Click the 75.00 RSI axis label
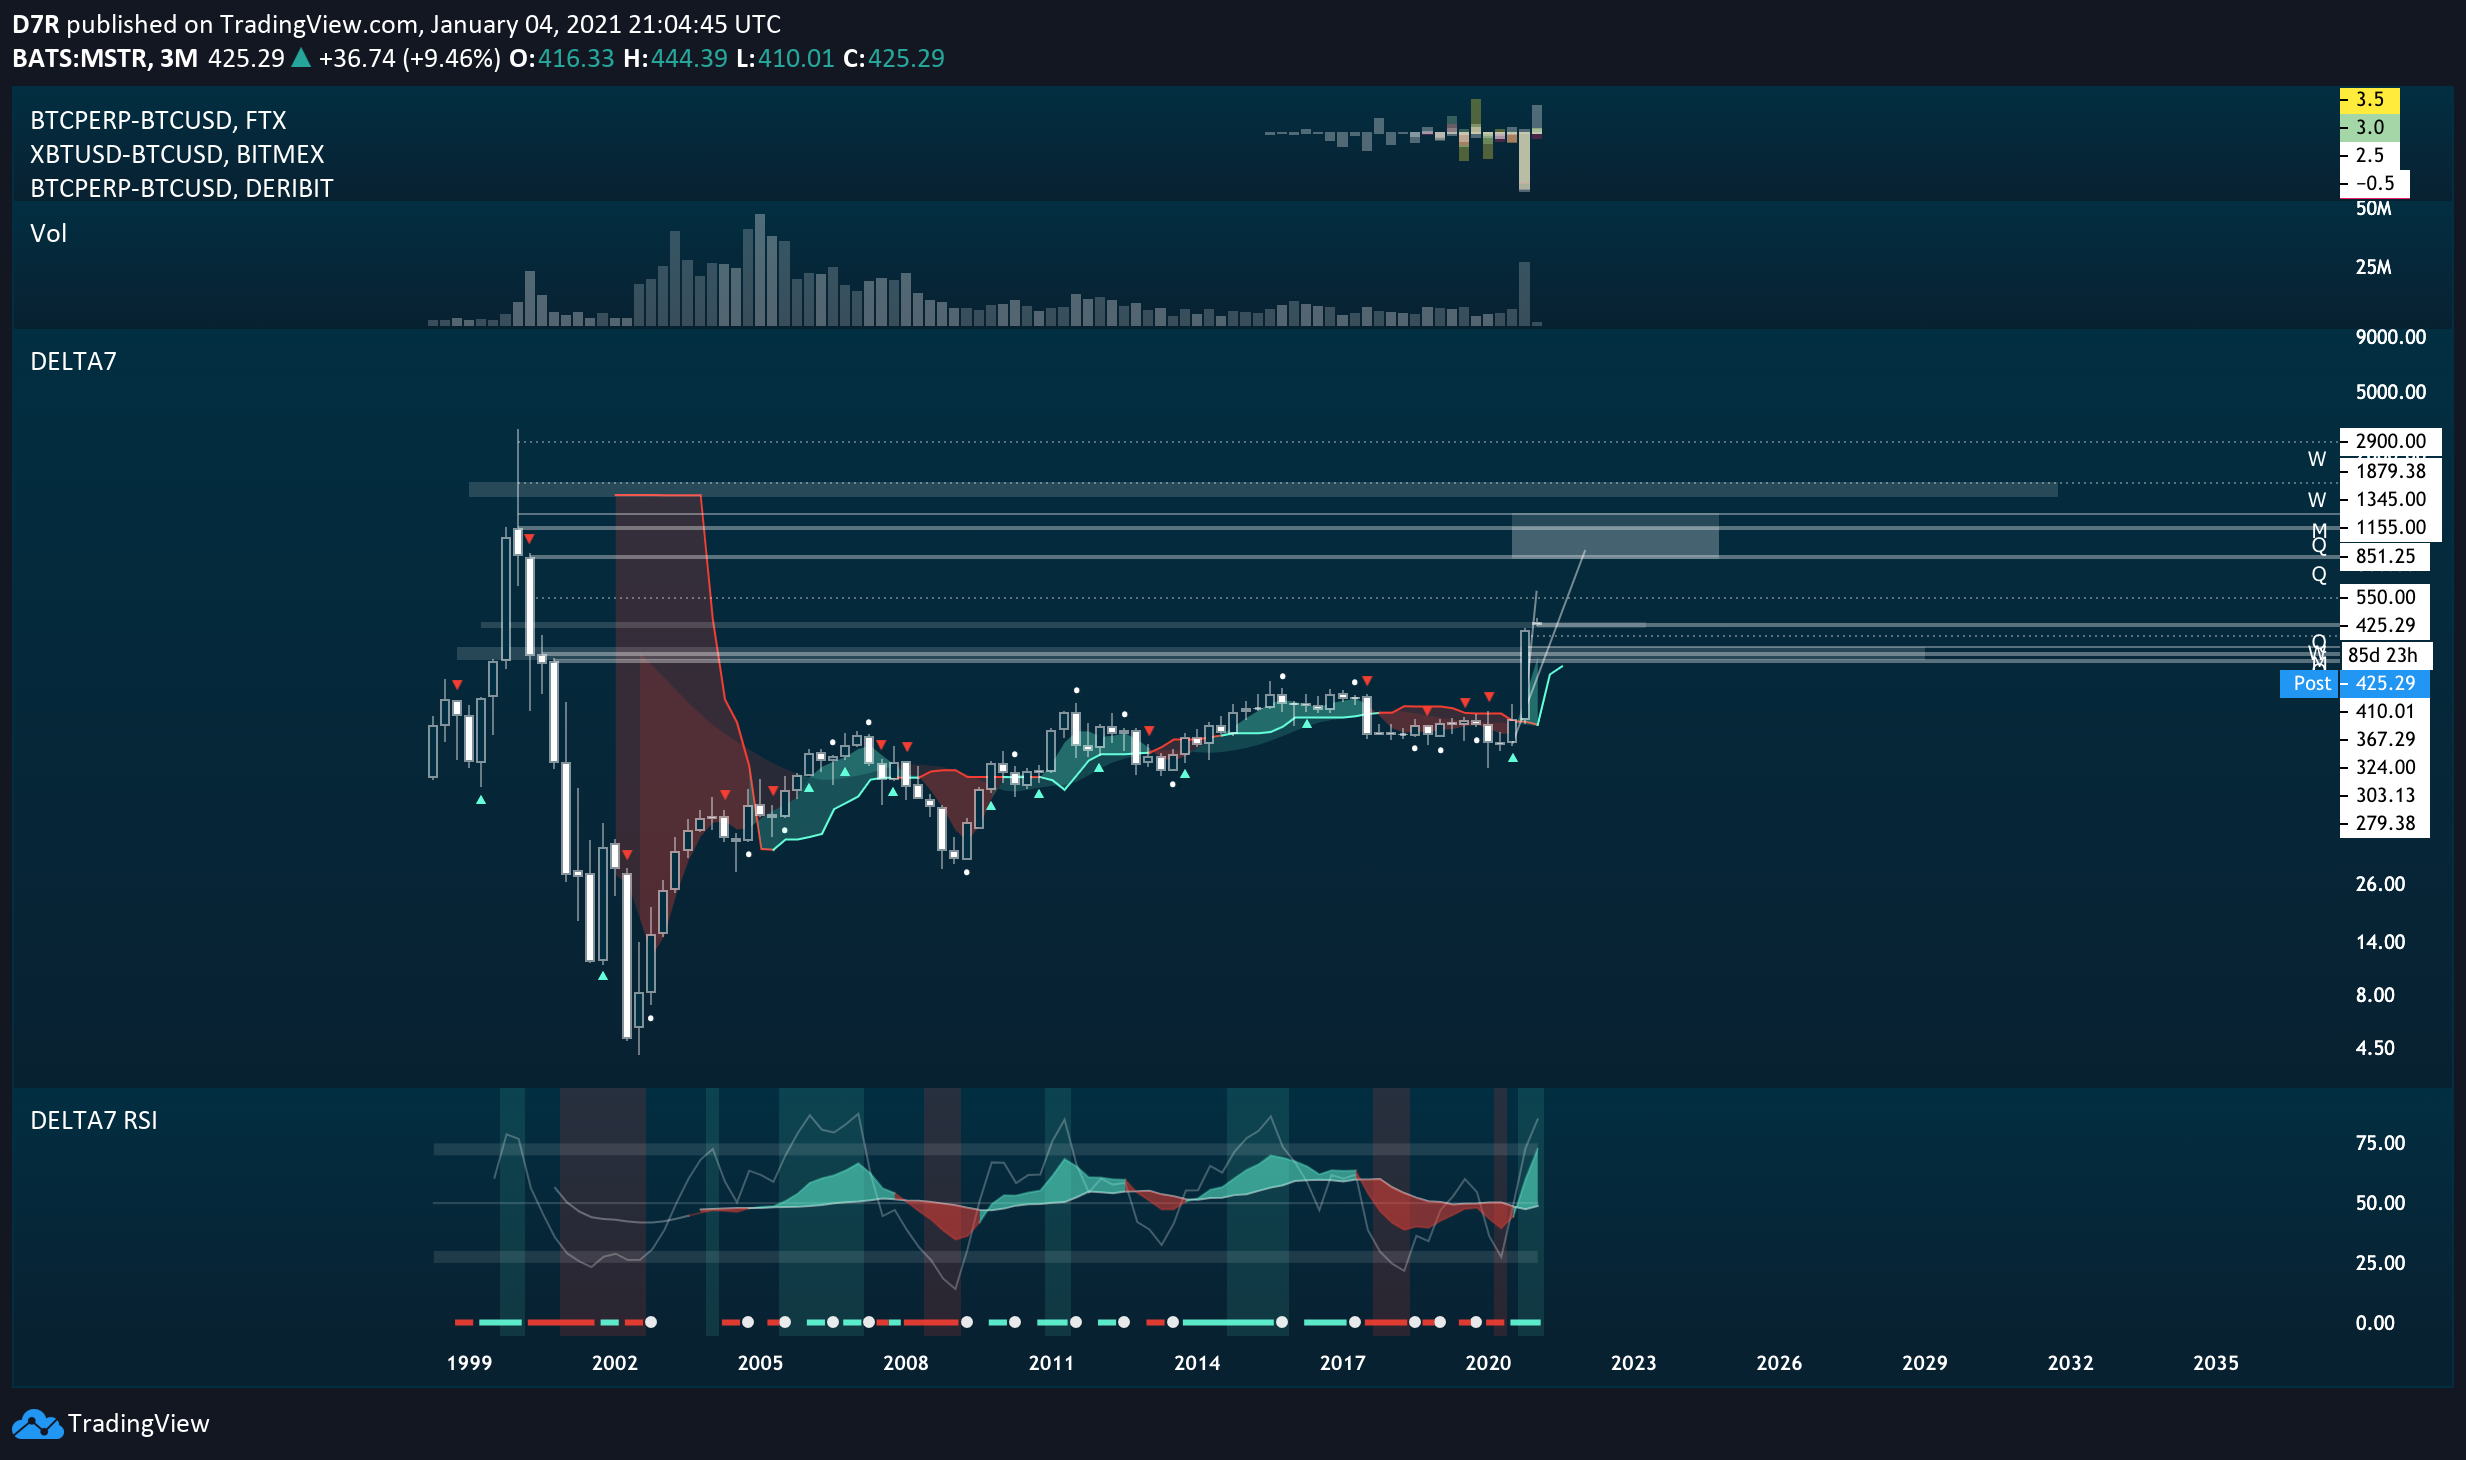 (2380, 1143)
